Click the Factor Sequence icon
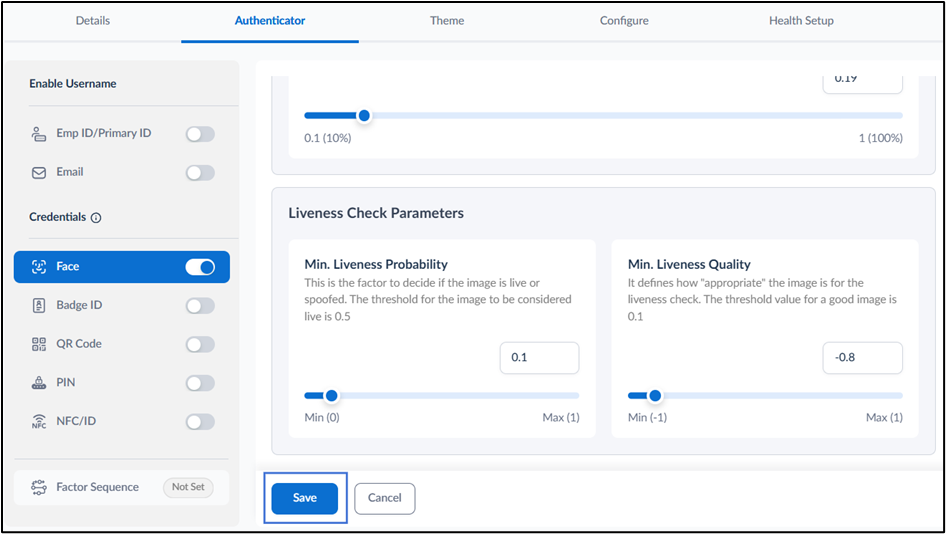The image size is (946, 534). click(x=39, y=487)
